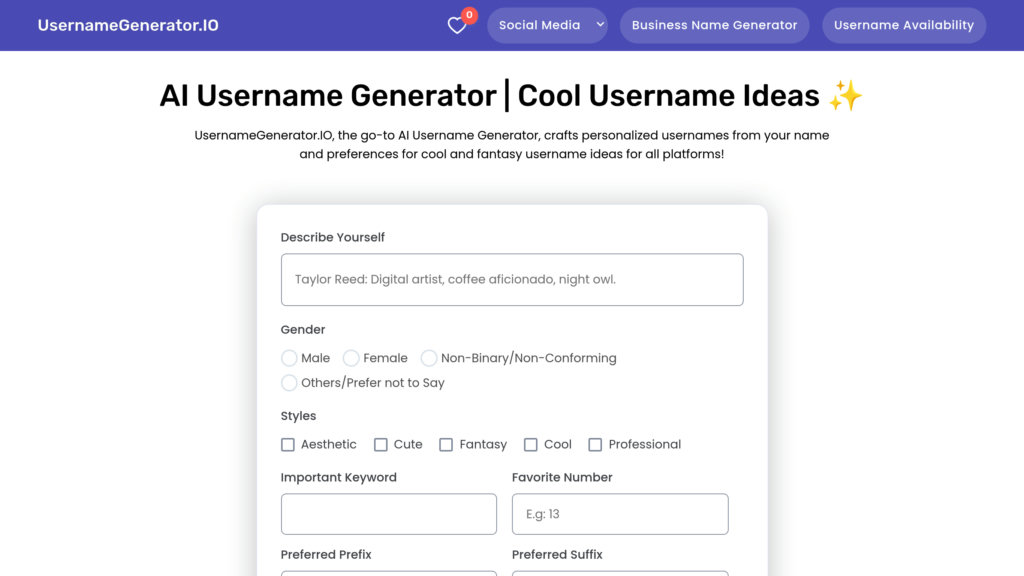
Task: Select the Cool style checkbox
Action: pyautogui.click(x=530, y=444)
